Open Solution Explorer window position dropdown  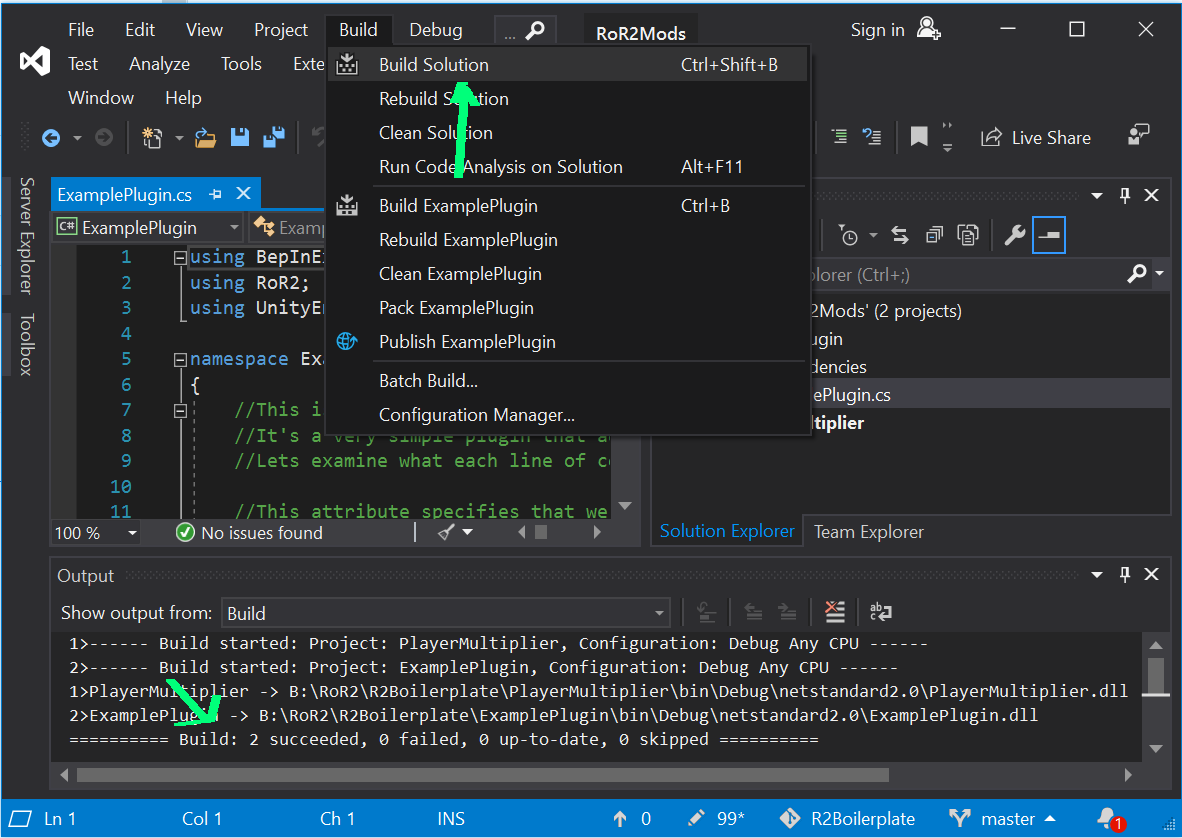click(x=1097, y=196)
